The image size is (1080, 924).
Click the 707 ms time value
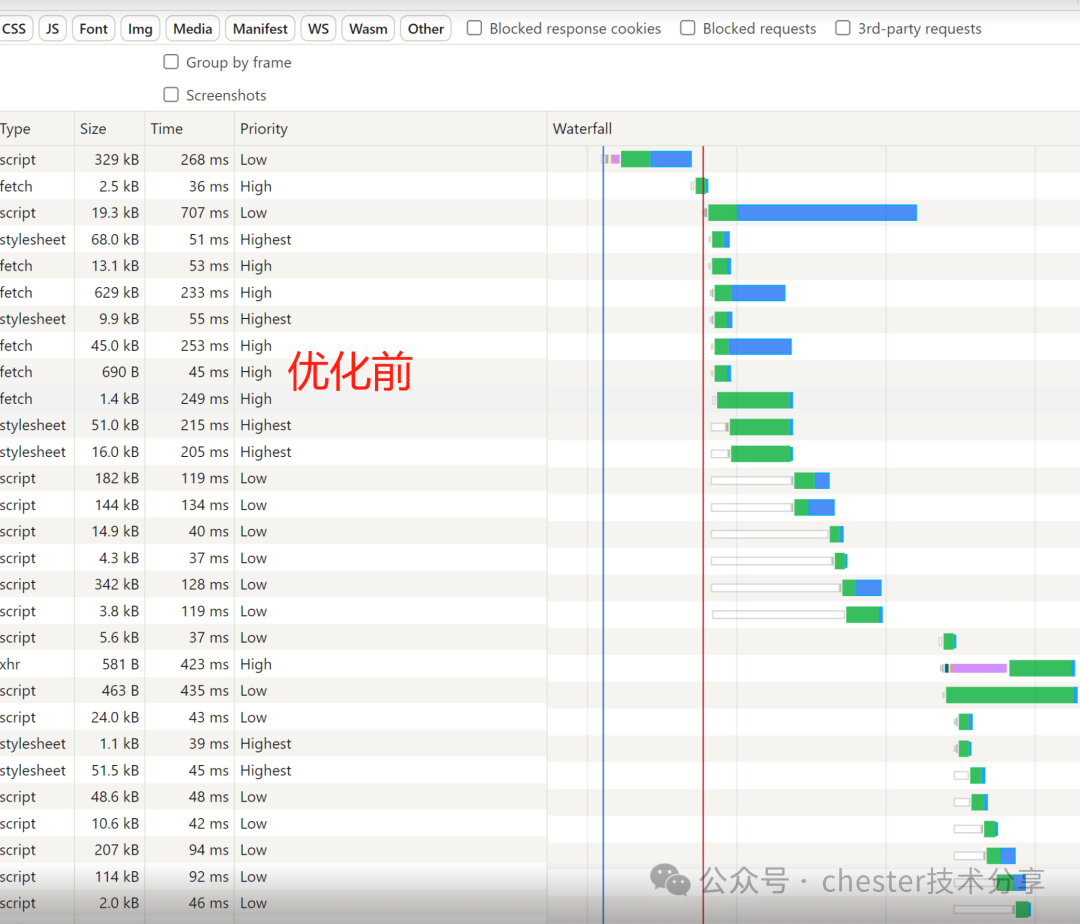pos(205,213)
